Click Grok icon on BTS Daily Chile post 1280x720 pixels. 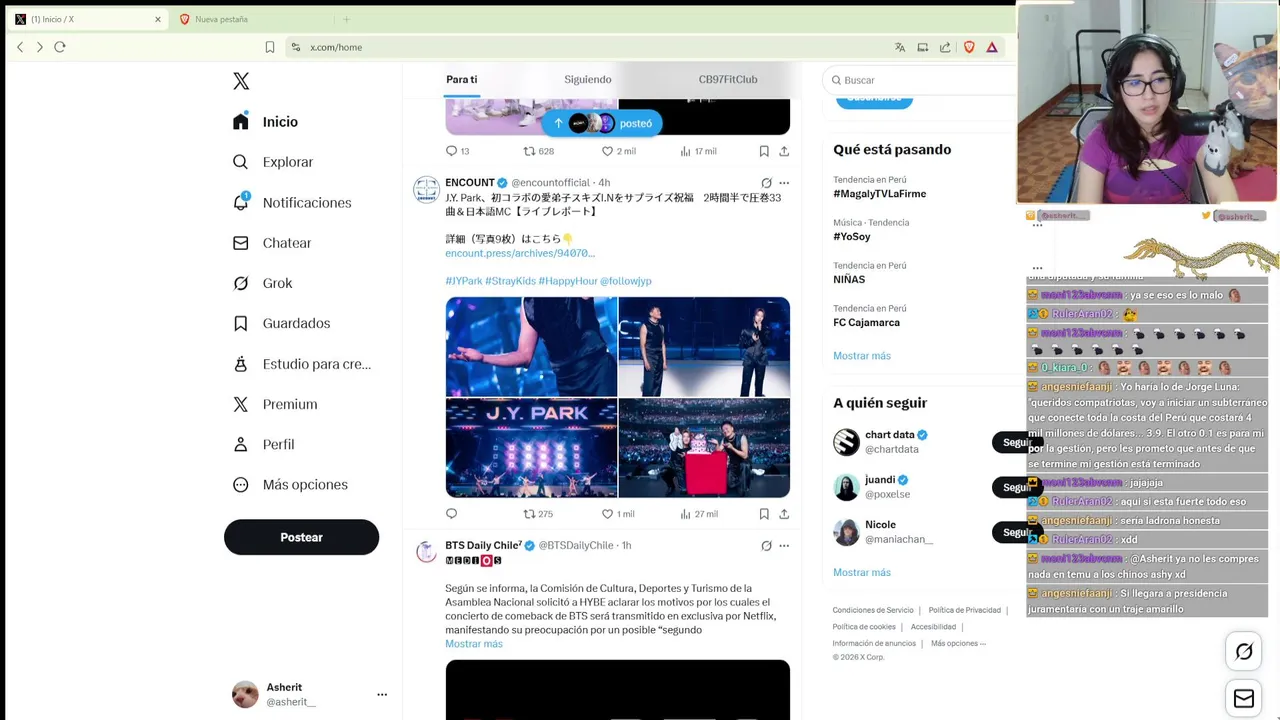[766, 546]
